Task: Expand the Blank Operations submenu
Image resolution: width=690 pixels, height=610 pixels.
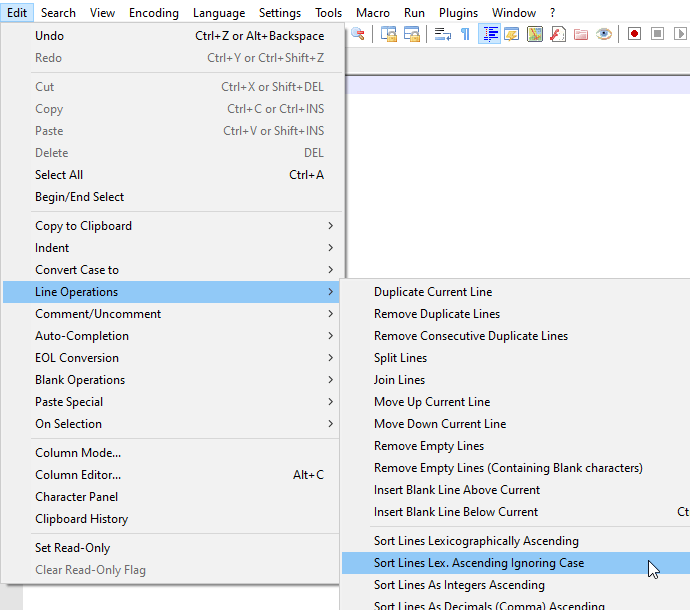Action: click(x=171, y=380)
